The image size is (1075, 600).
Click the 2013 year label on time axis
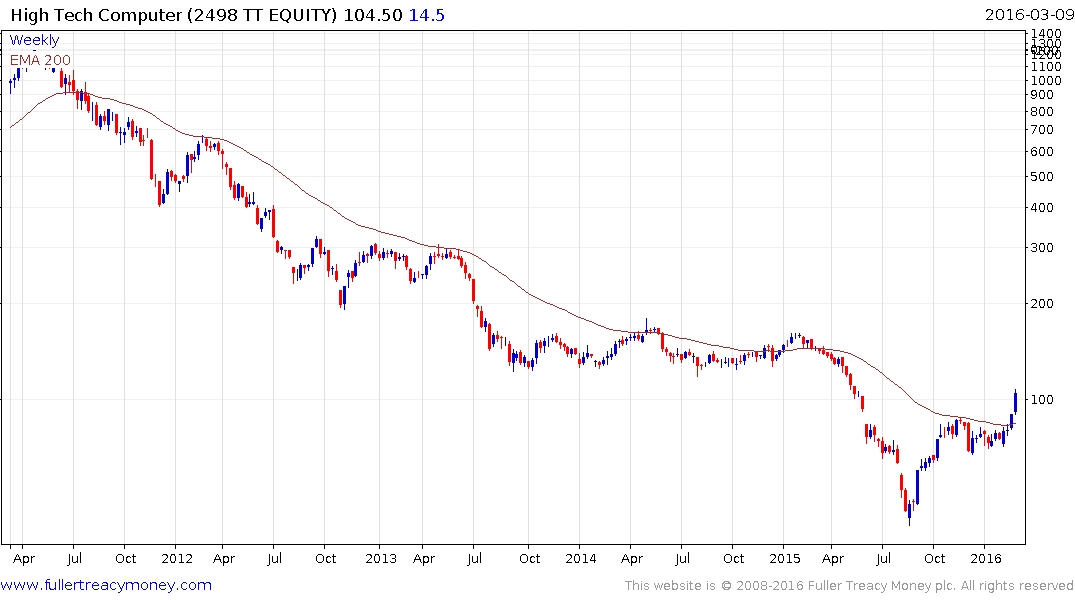pyautogui.click(x=381, y=559)
